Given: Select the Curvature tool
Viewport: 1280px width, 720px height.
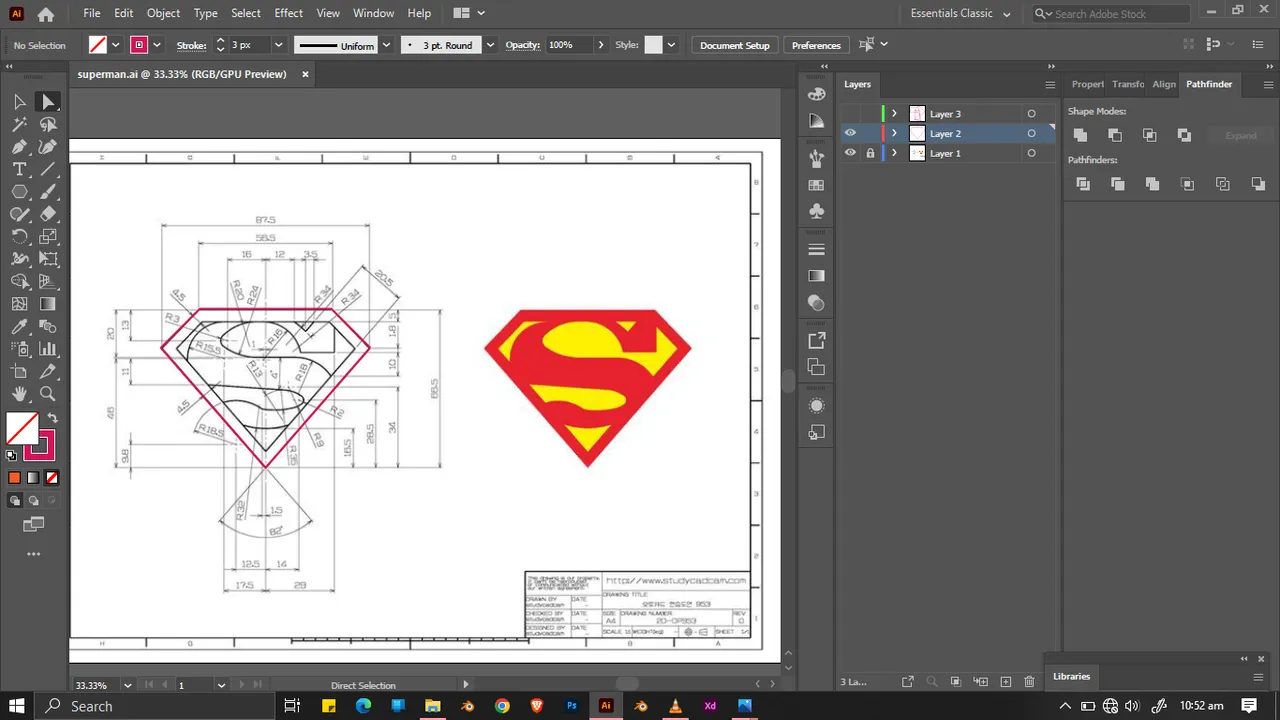Looking at the screenshot, I should (48, 147).
